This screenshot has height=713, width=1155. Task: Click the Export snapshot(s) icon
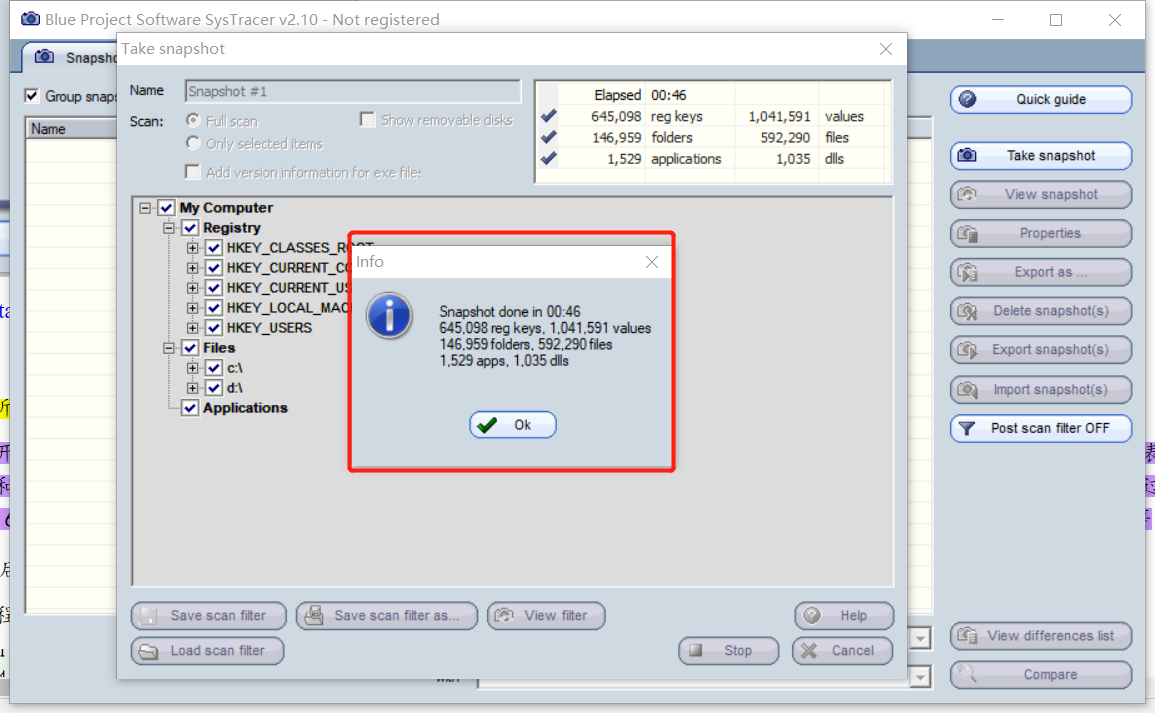coord(967,350)
